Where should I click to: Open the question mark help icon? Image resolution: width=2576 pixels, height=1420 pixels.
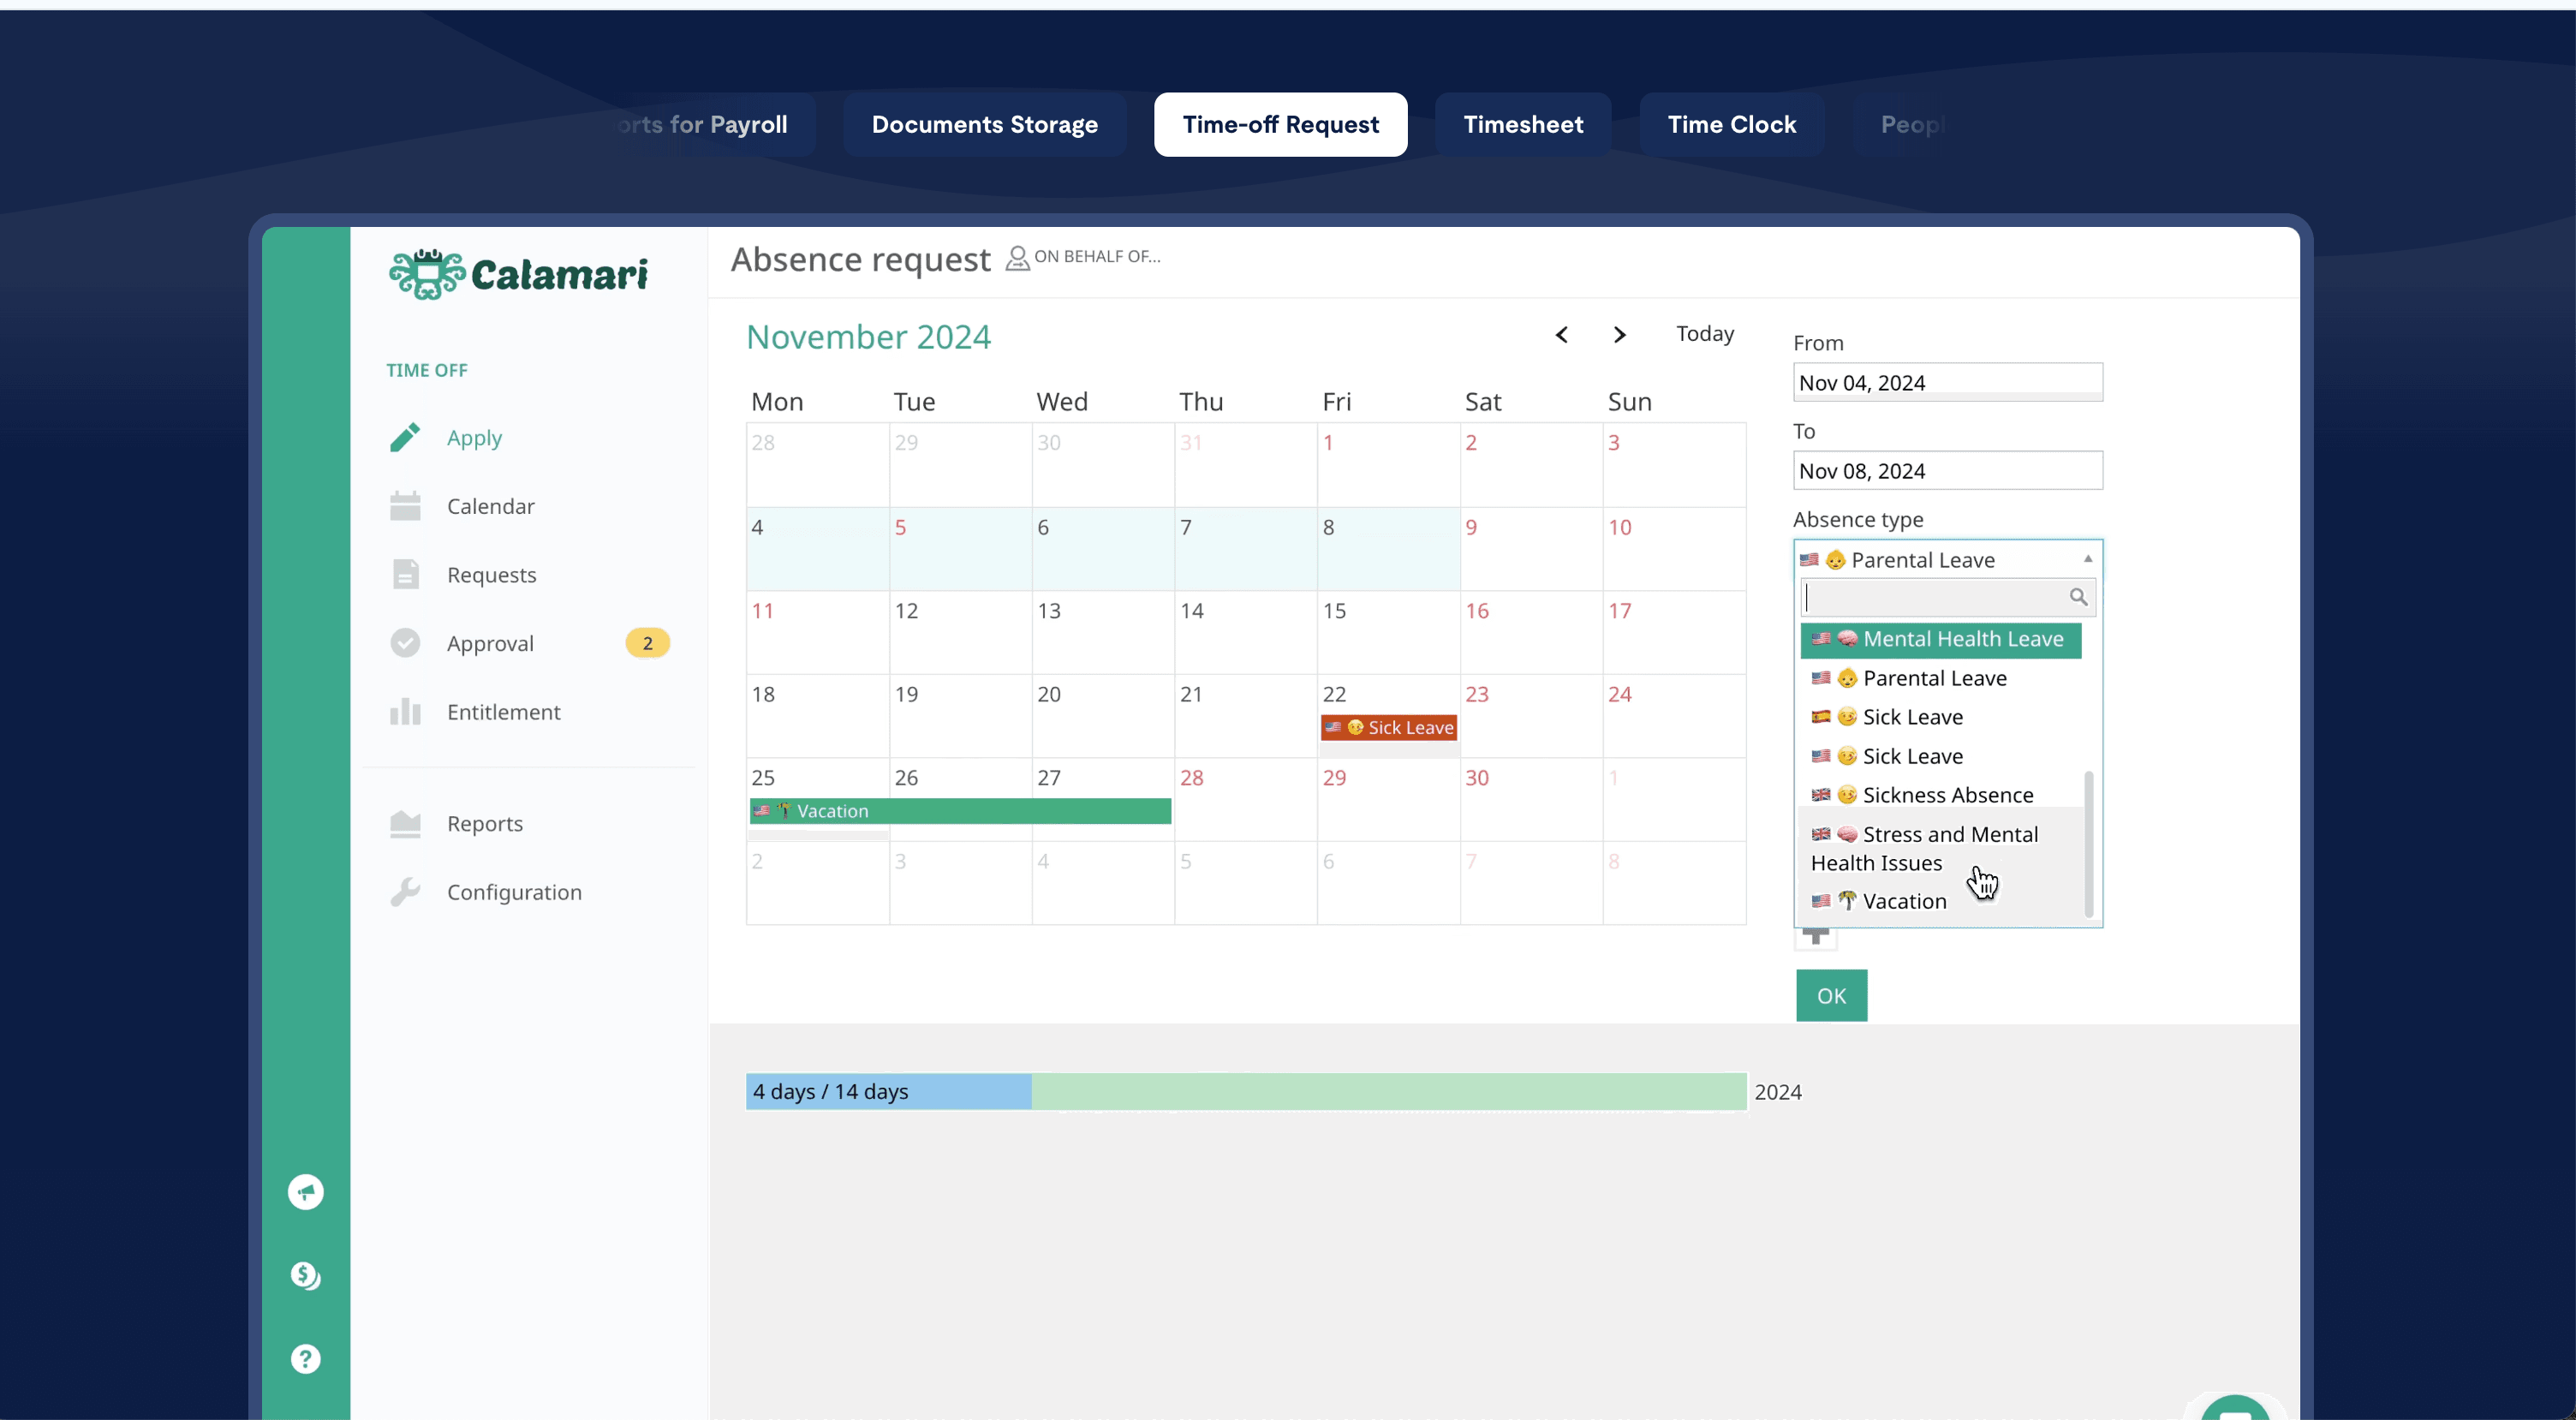tap(306, 1359)
